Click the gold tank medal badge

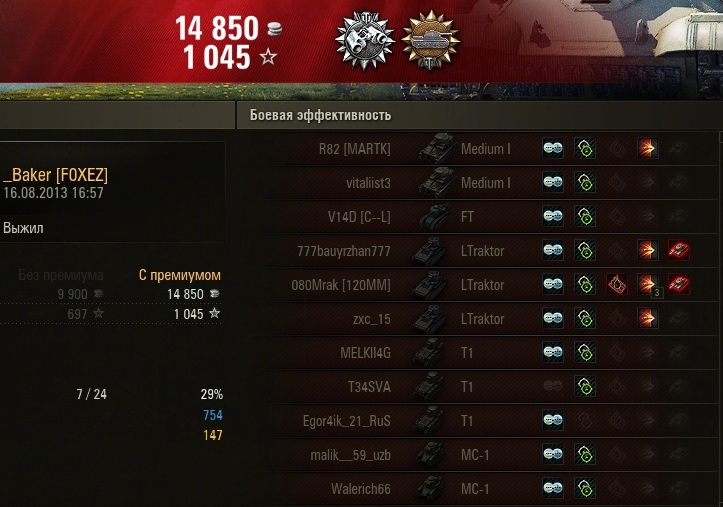(x=431, y=40)
